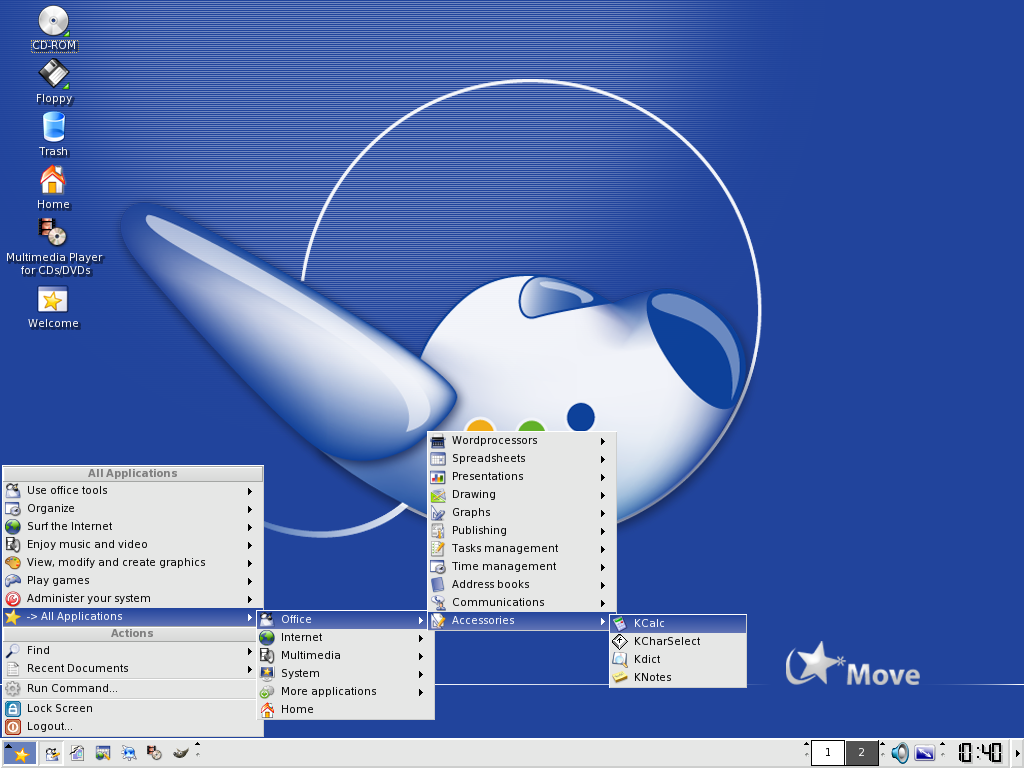Image resolution: width=1024 pixels, height=768 pixels.
Task: Open View, modify and create graphics entry
Action: click(x=133, y=562)
